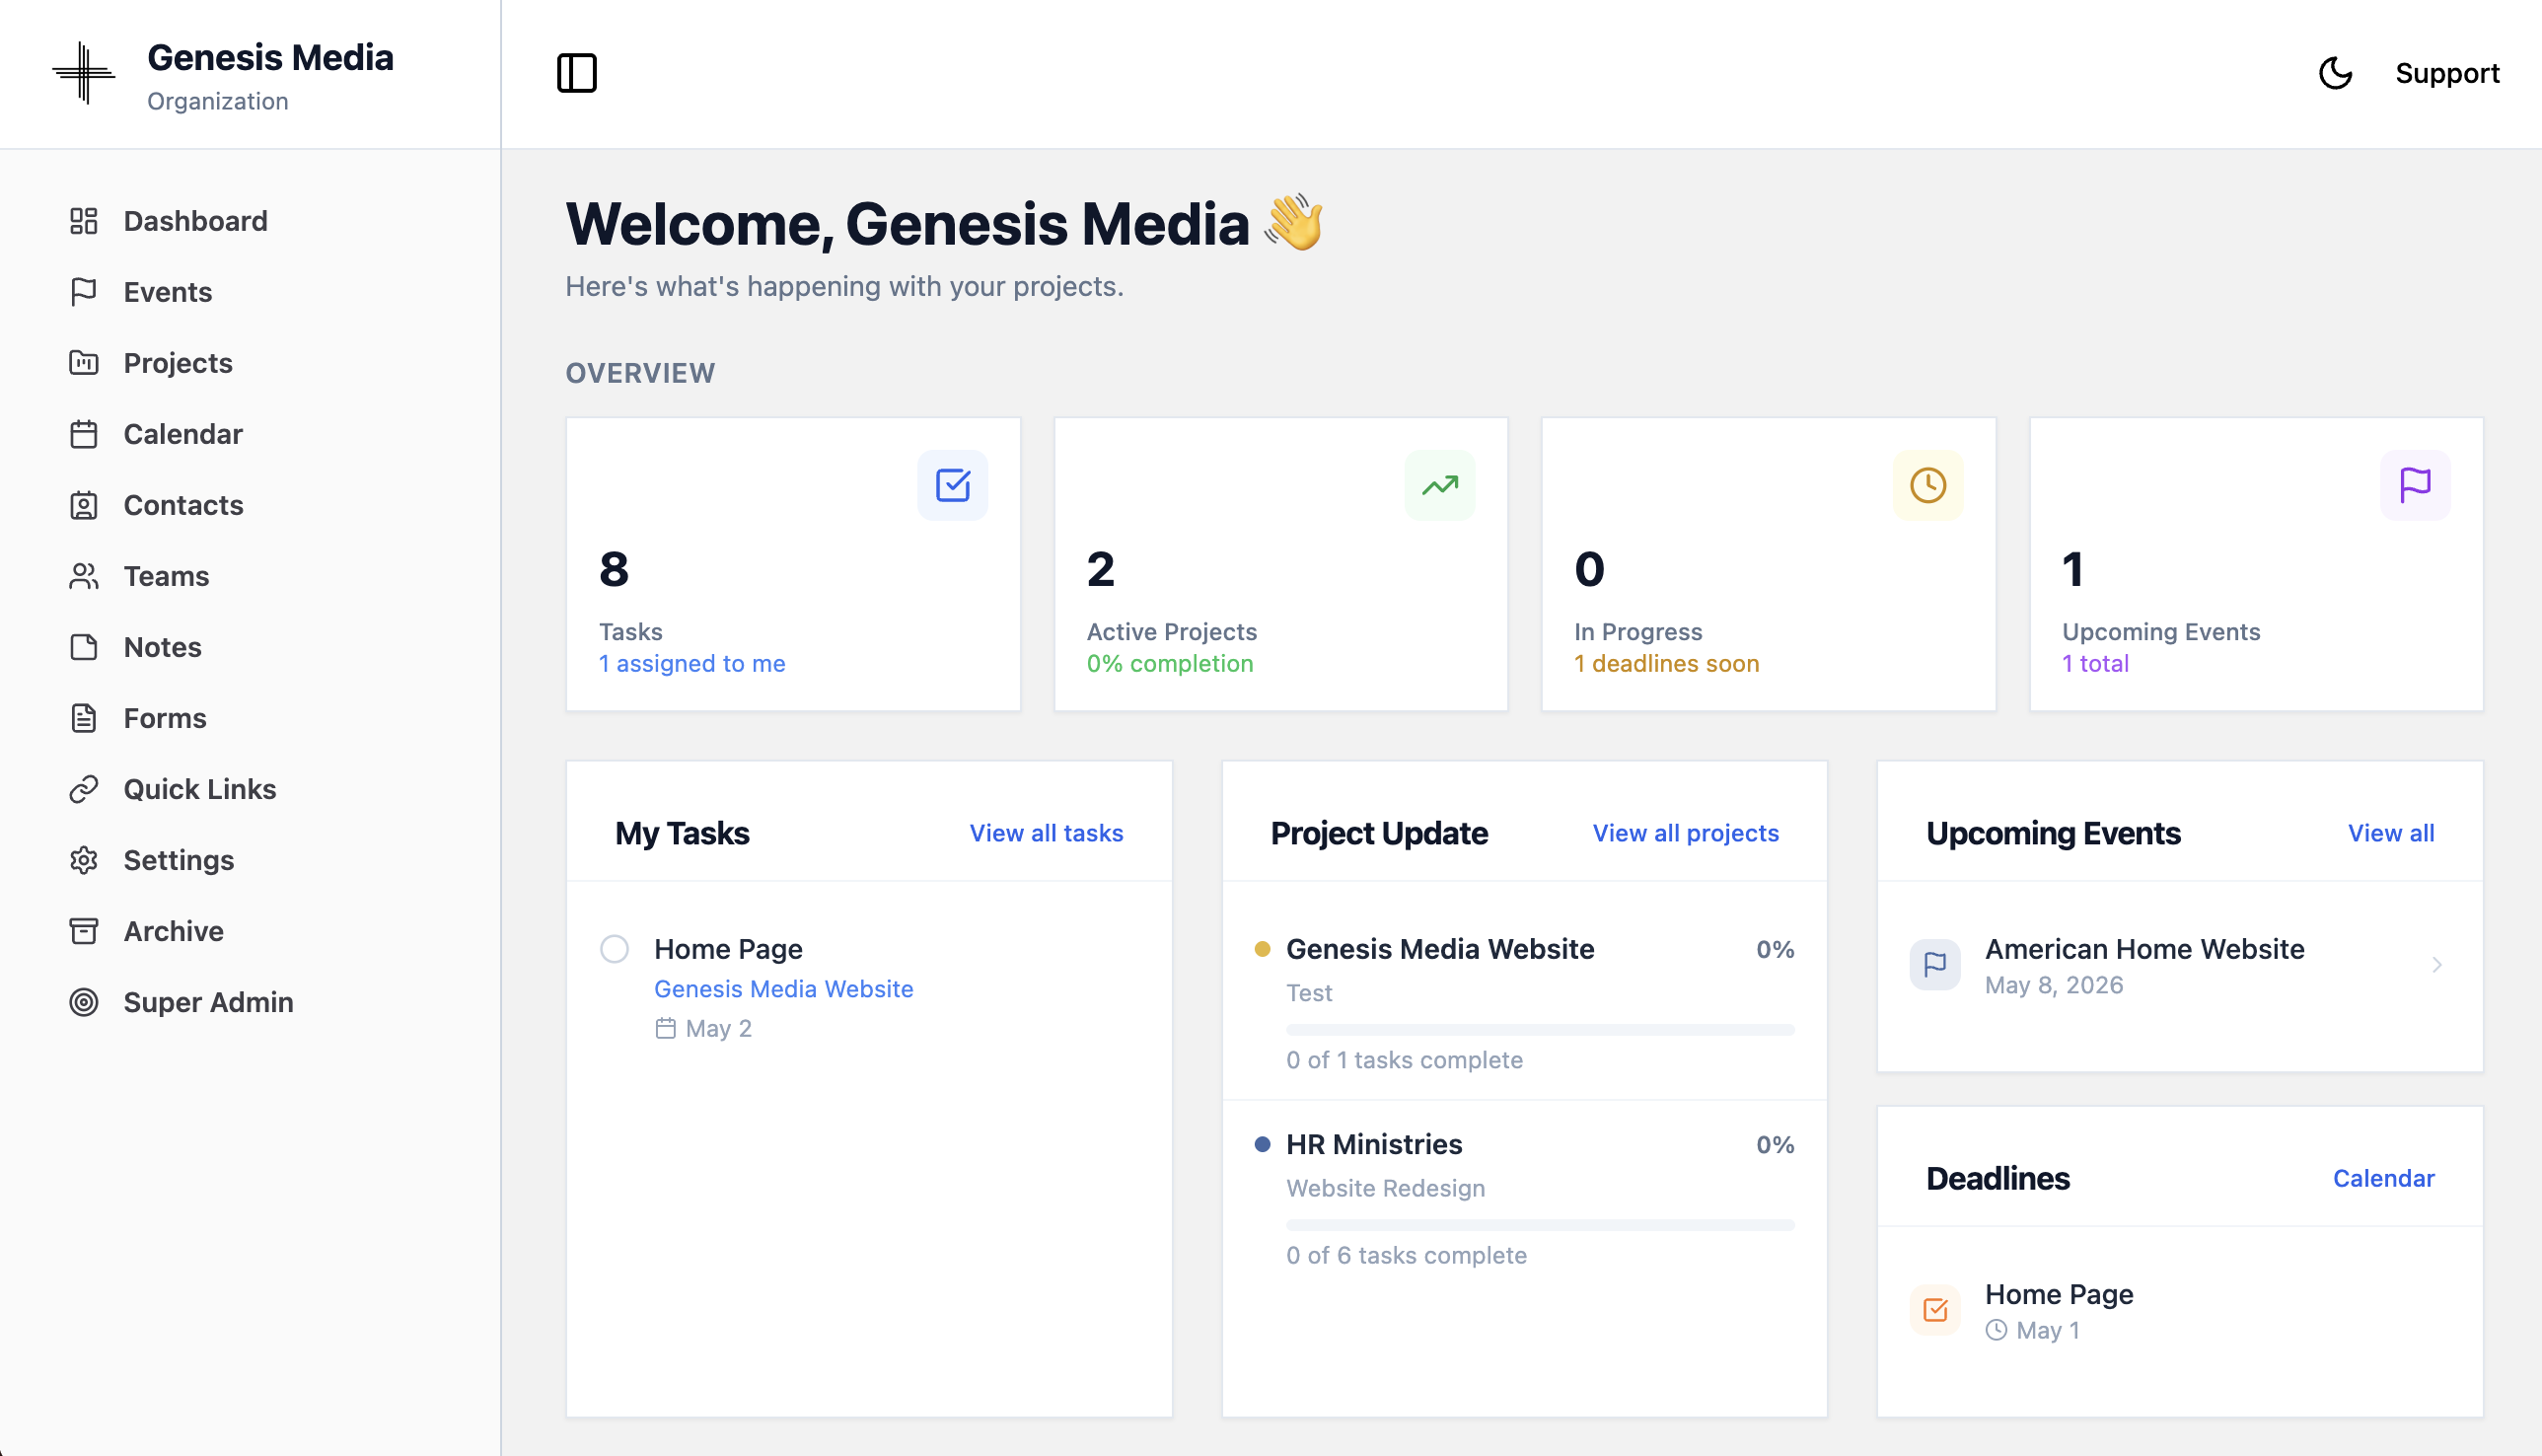
Task: Click '0 of 6 tasks complete' text
Action: (1405, 1254)
